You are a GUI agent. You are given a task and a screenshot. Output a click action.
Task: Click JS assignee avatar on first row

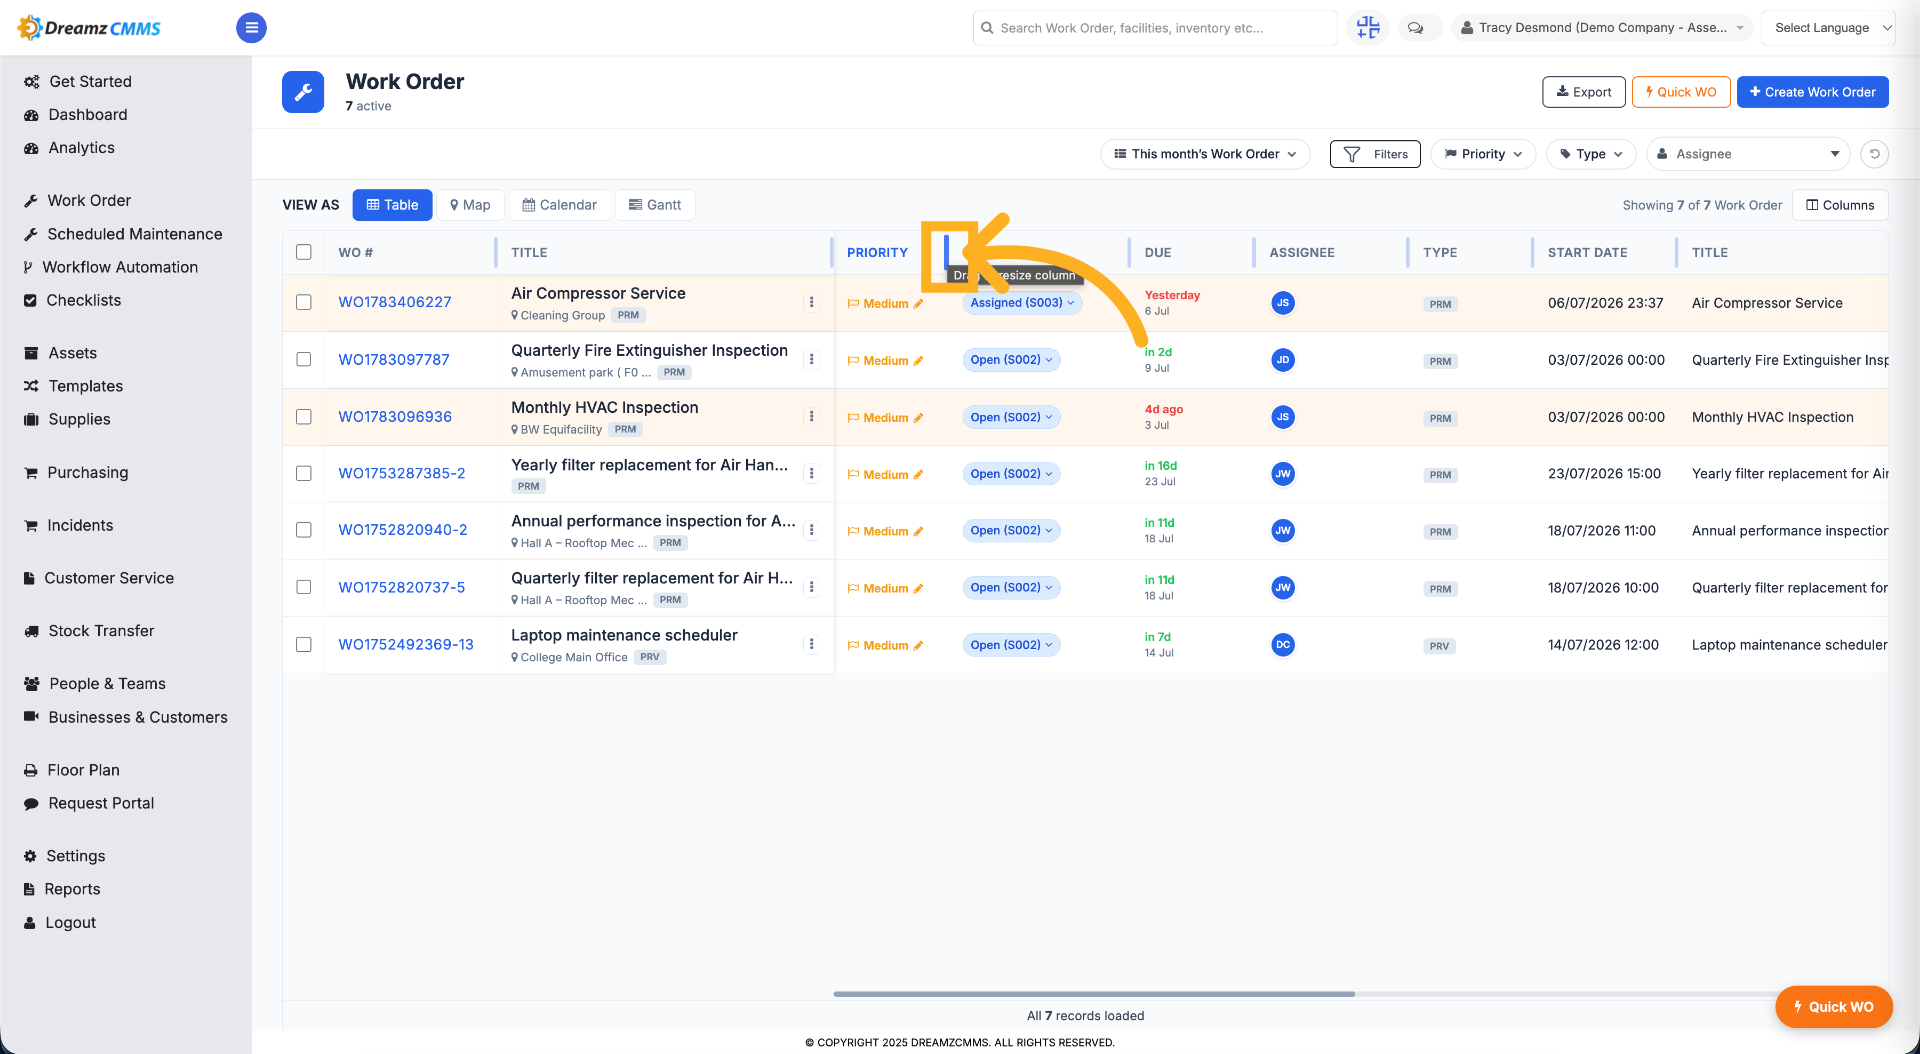[x=1283, y=303]
